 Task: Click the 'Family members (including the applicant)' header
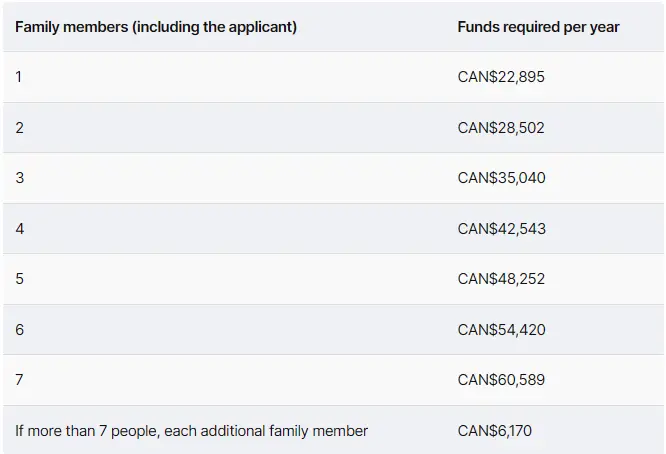pyautogui.click(x=156, y=27)
